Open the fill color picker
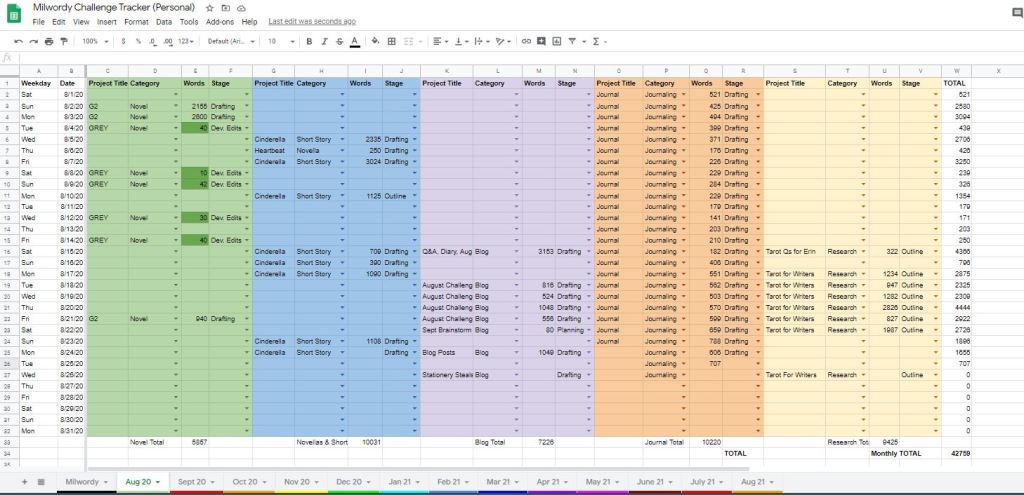 click(x=375, y=41)
